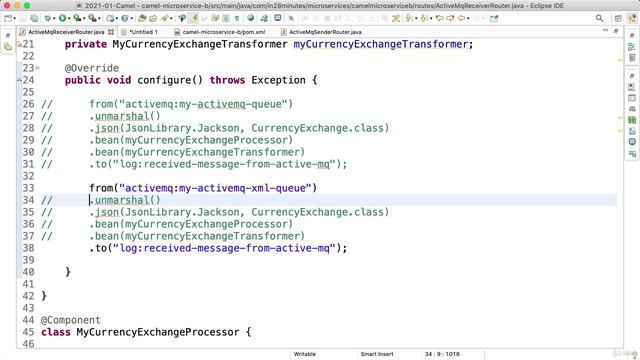Click the Run Last Tool (external tools) icon
Screen dimensions: 640x360
[93, 18]
